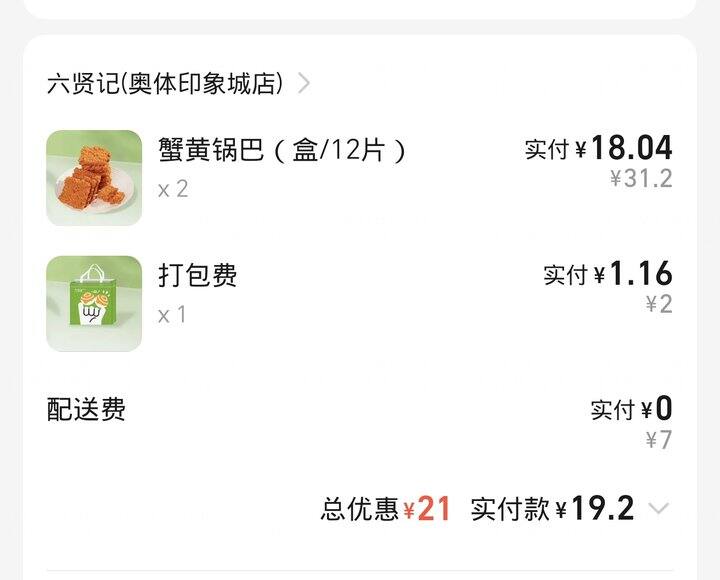Click quantity x 2 under 蟹黄锅巴
The width and height of the screenshot is (720, 580).
point(173,189)
